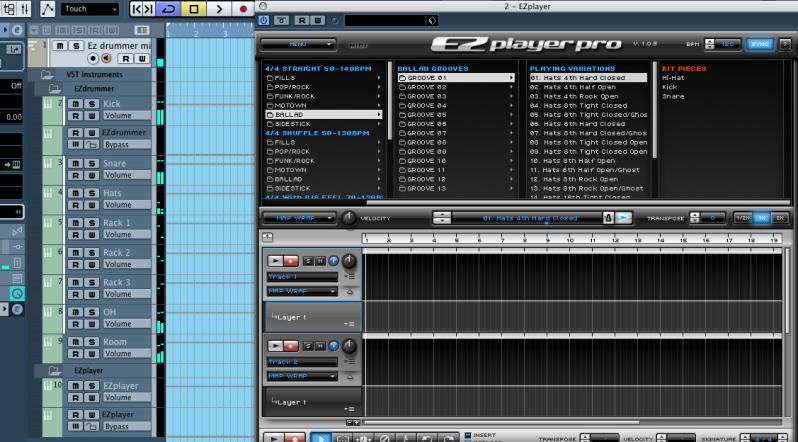Toggle the metronome icon beside groove name
Screen dimensions: 798x442
[x=608, y=218]
